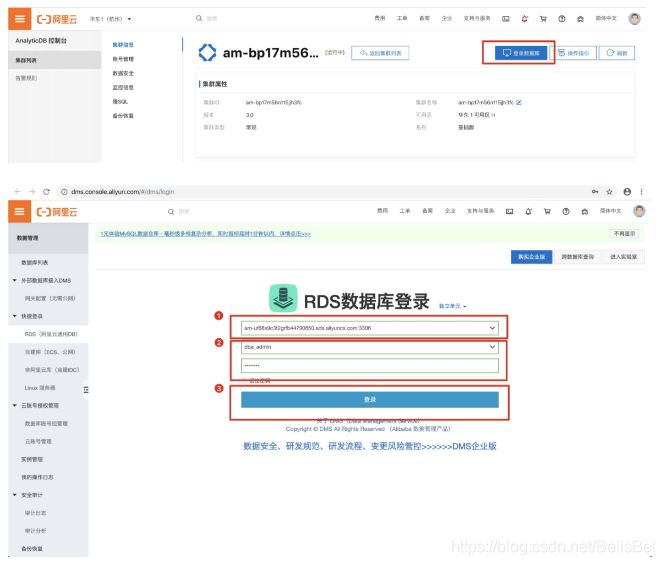Click 跨数据库查询 button in DMS

(578, 257)
